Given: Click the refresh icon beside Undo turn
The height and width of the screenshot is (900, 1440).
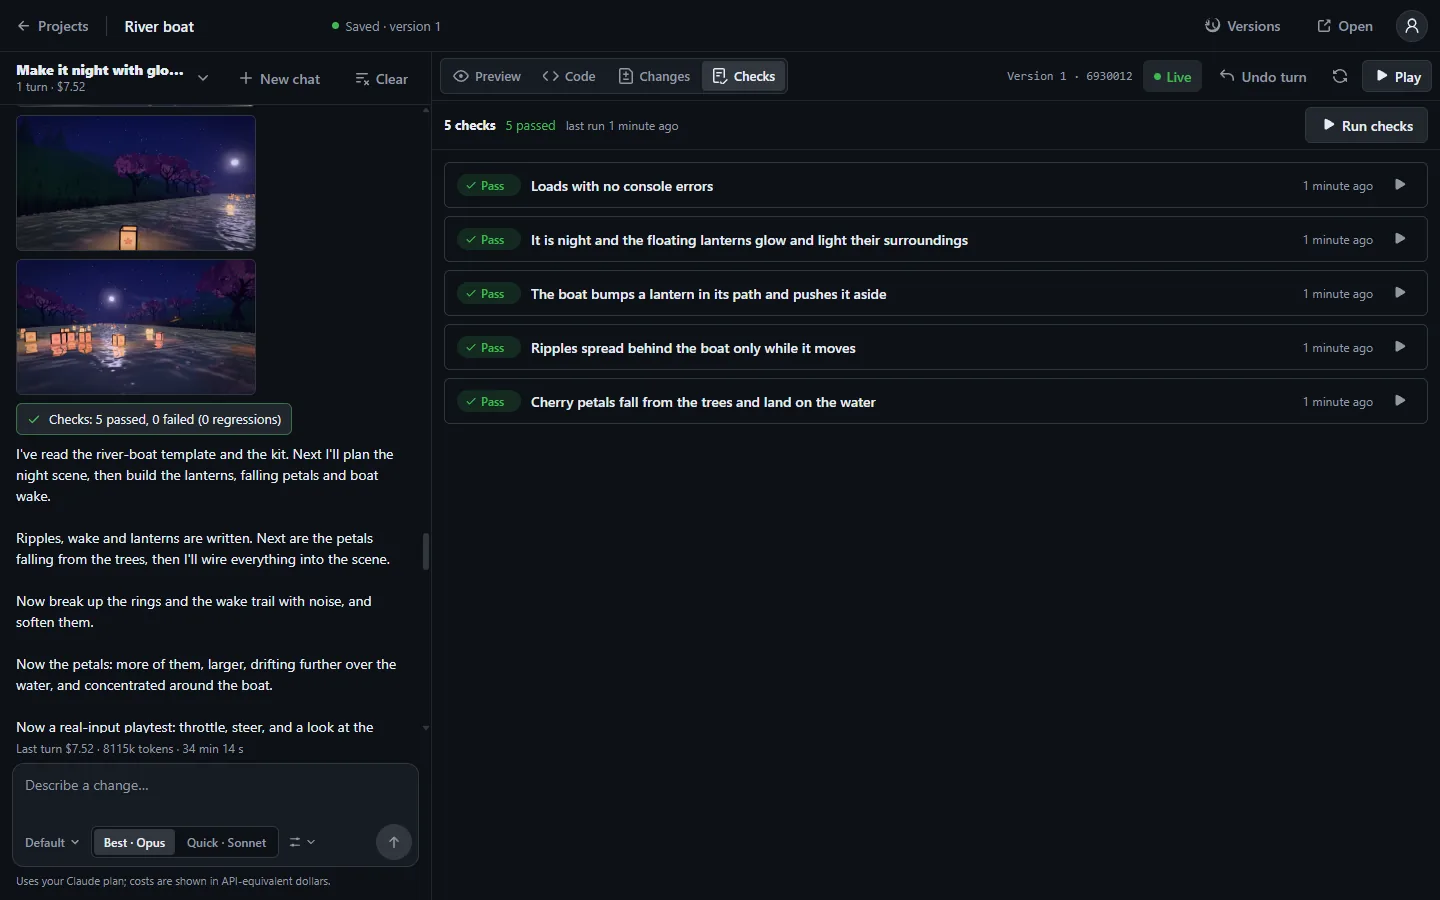Looking at the screenshot, I should [x=1340, y=76].
